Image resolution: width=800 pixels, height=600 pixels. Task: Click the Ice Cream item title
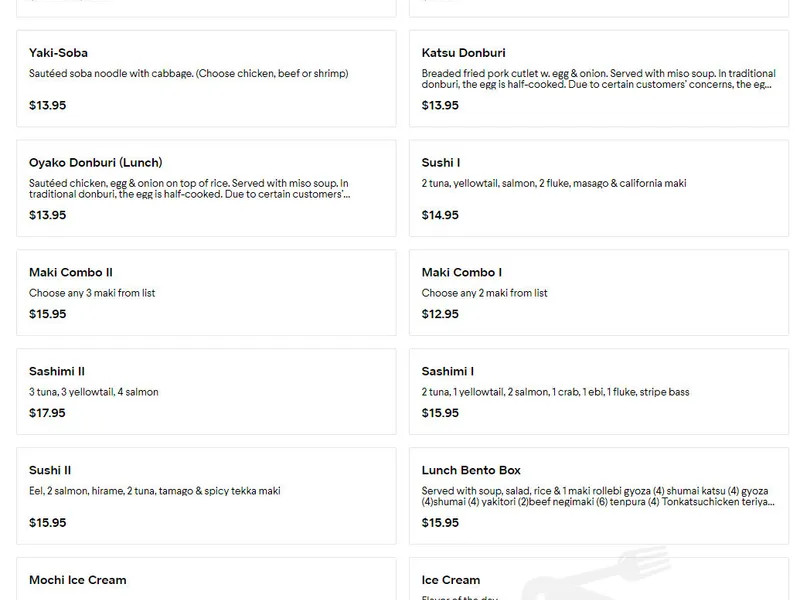[451, 580]
